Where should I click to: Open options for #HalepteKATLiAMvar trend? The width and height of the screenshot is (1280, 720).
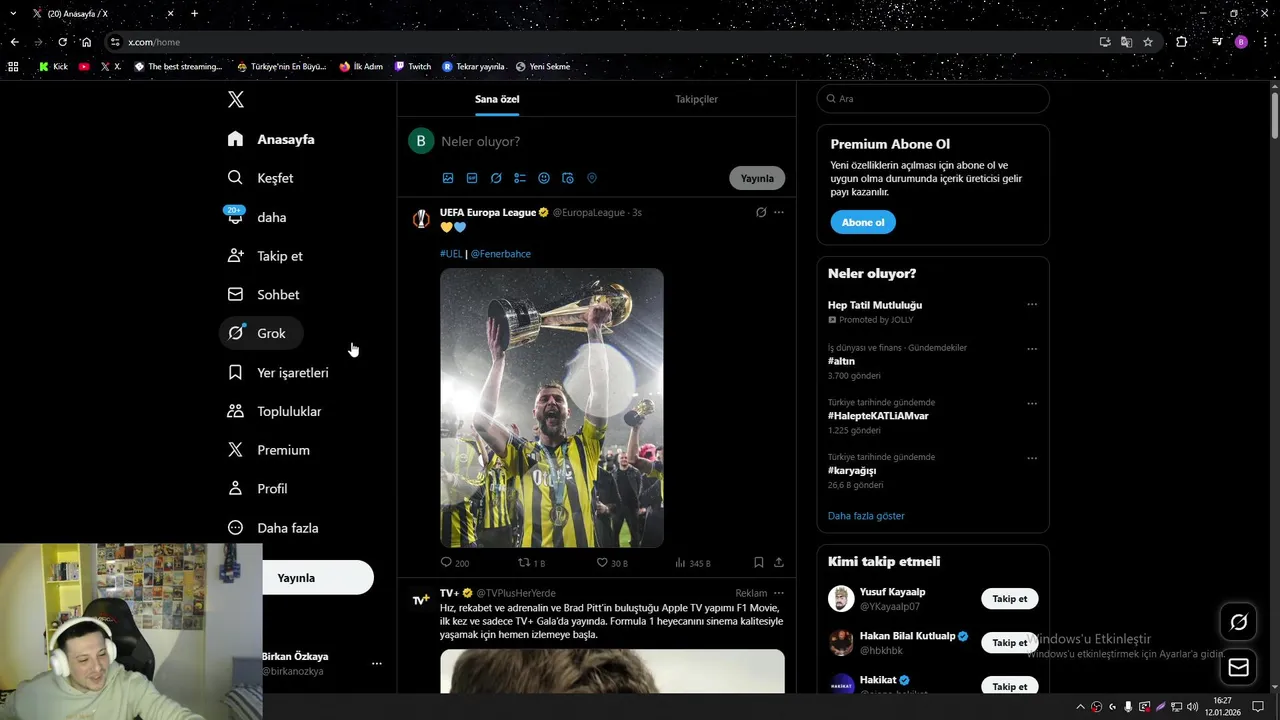pos(1032,404)
